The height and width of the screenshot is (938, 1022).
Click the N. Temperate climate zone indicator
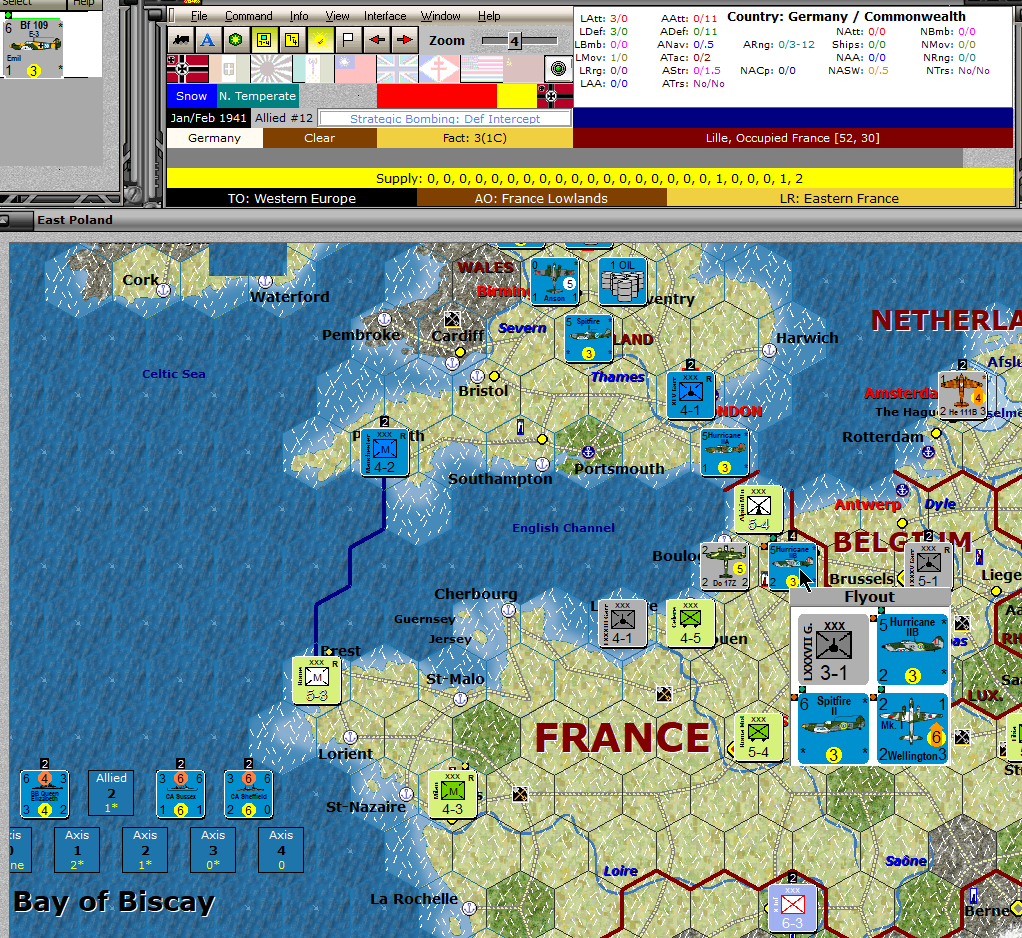257,96
